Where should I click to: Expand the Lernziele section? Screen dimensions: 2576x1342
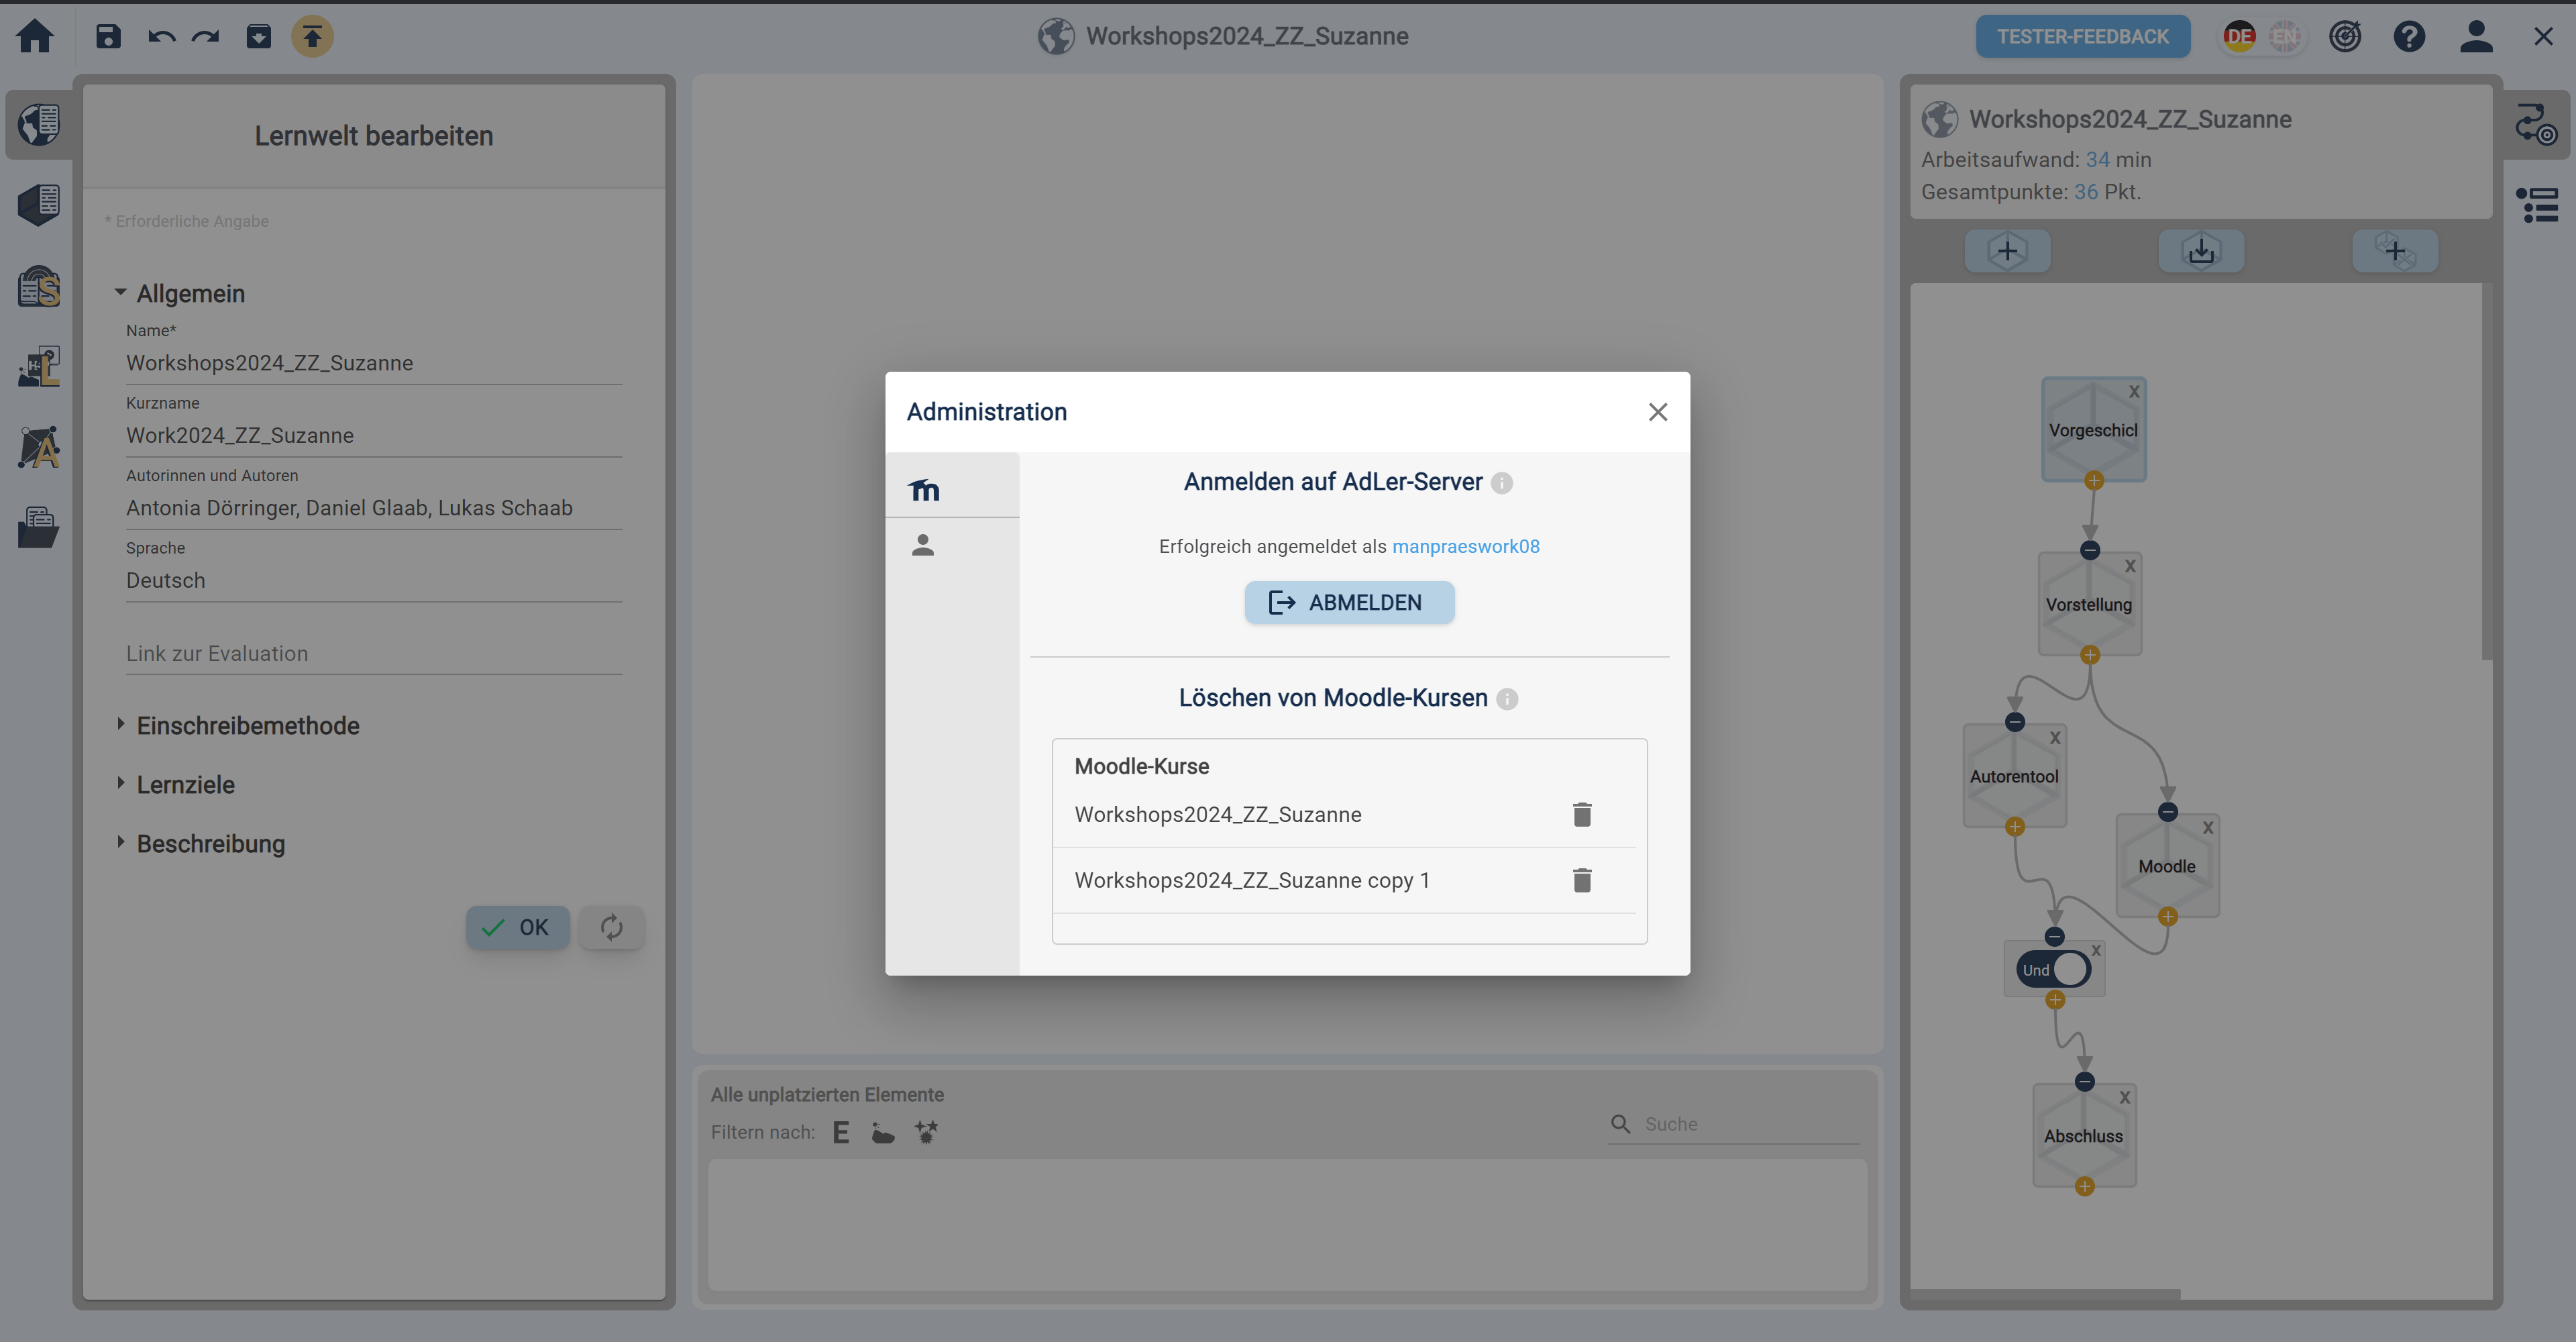[x=185, y=784]
